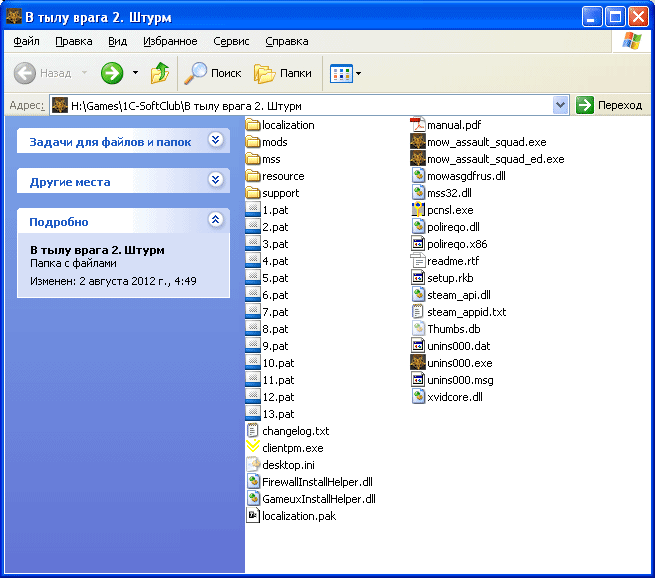Click the Go (Переход) button
This screenshot has width=655, height=578.
pos(609,105)
